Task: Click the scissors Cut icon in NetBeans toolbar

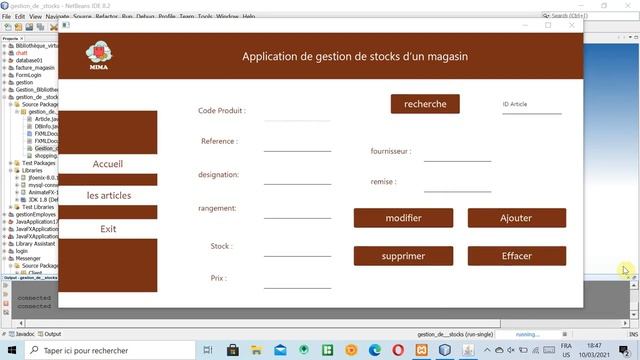Action: [53, 27]
